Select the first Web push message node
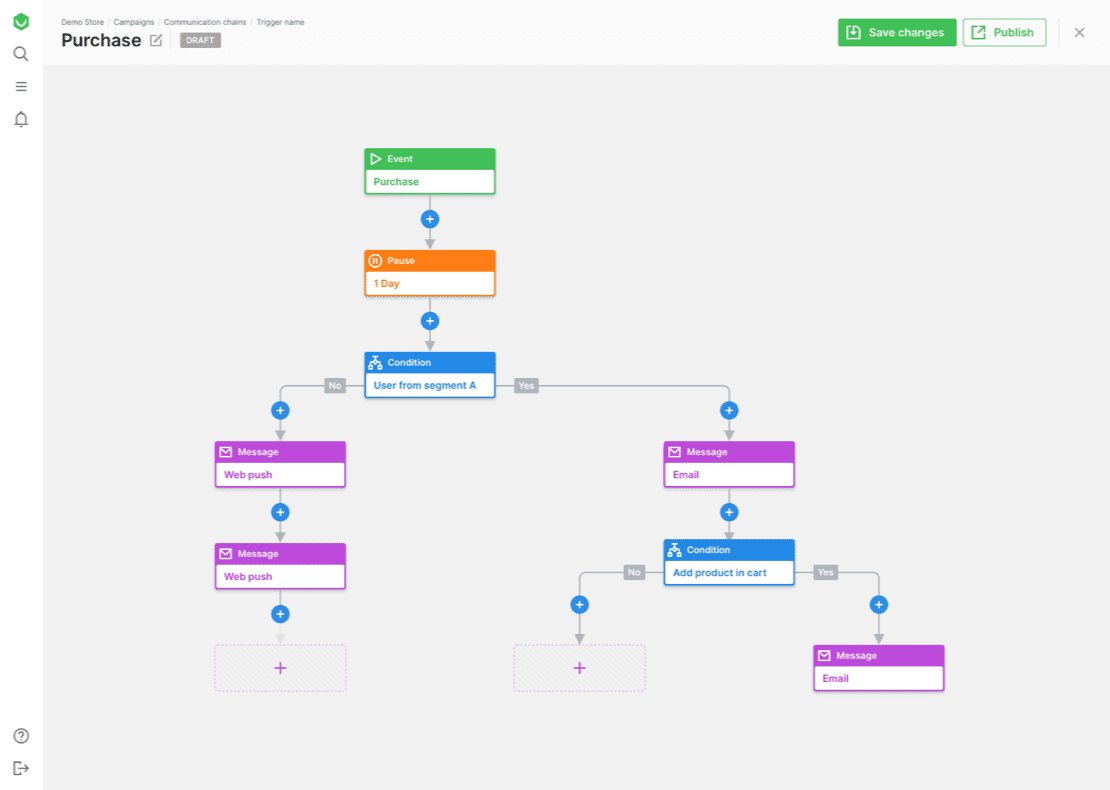The image size is (1110, 790). tap(280, 464)
